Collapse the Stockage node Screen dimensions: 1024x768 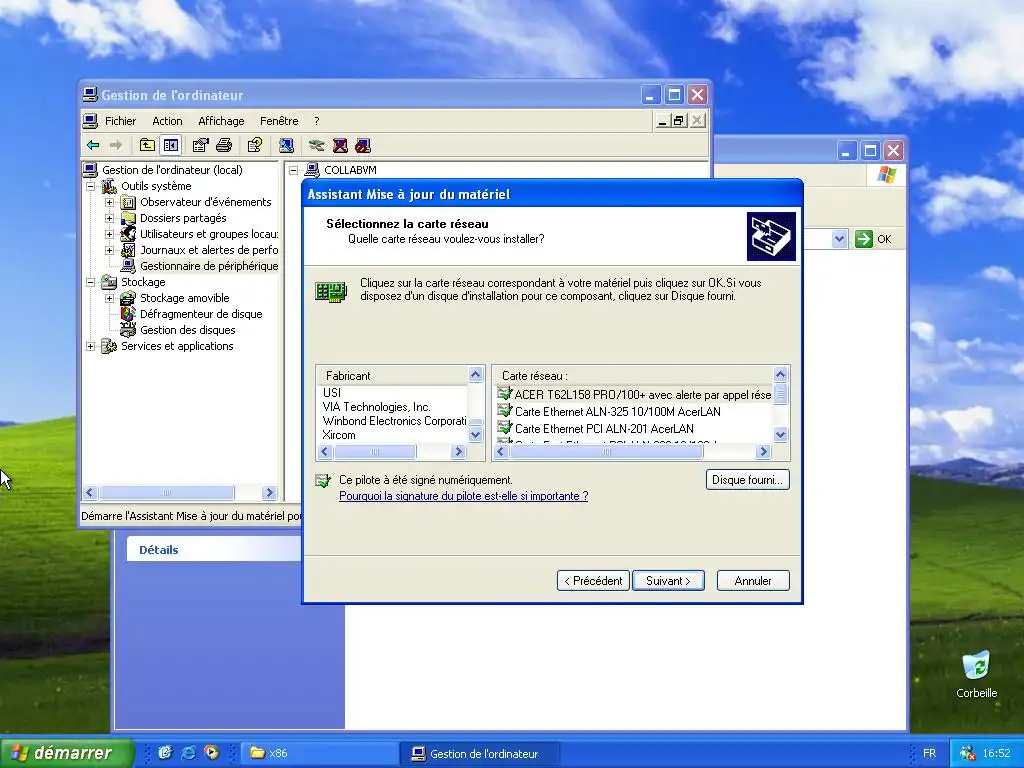pos(91,282)
